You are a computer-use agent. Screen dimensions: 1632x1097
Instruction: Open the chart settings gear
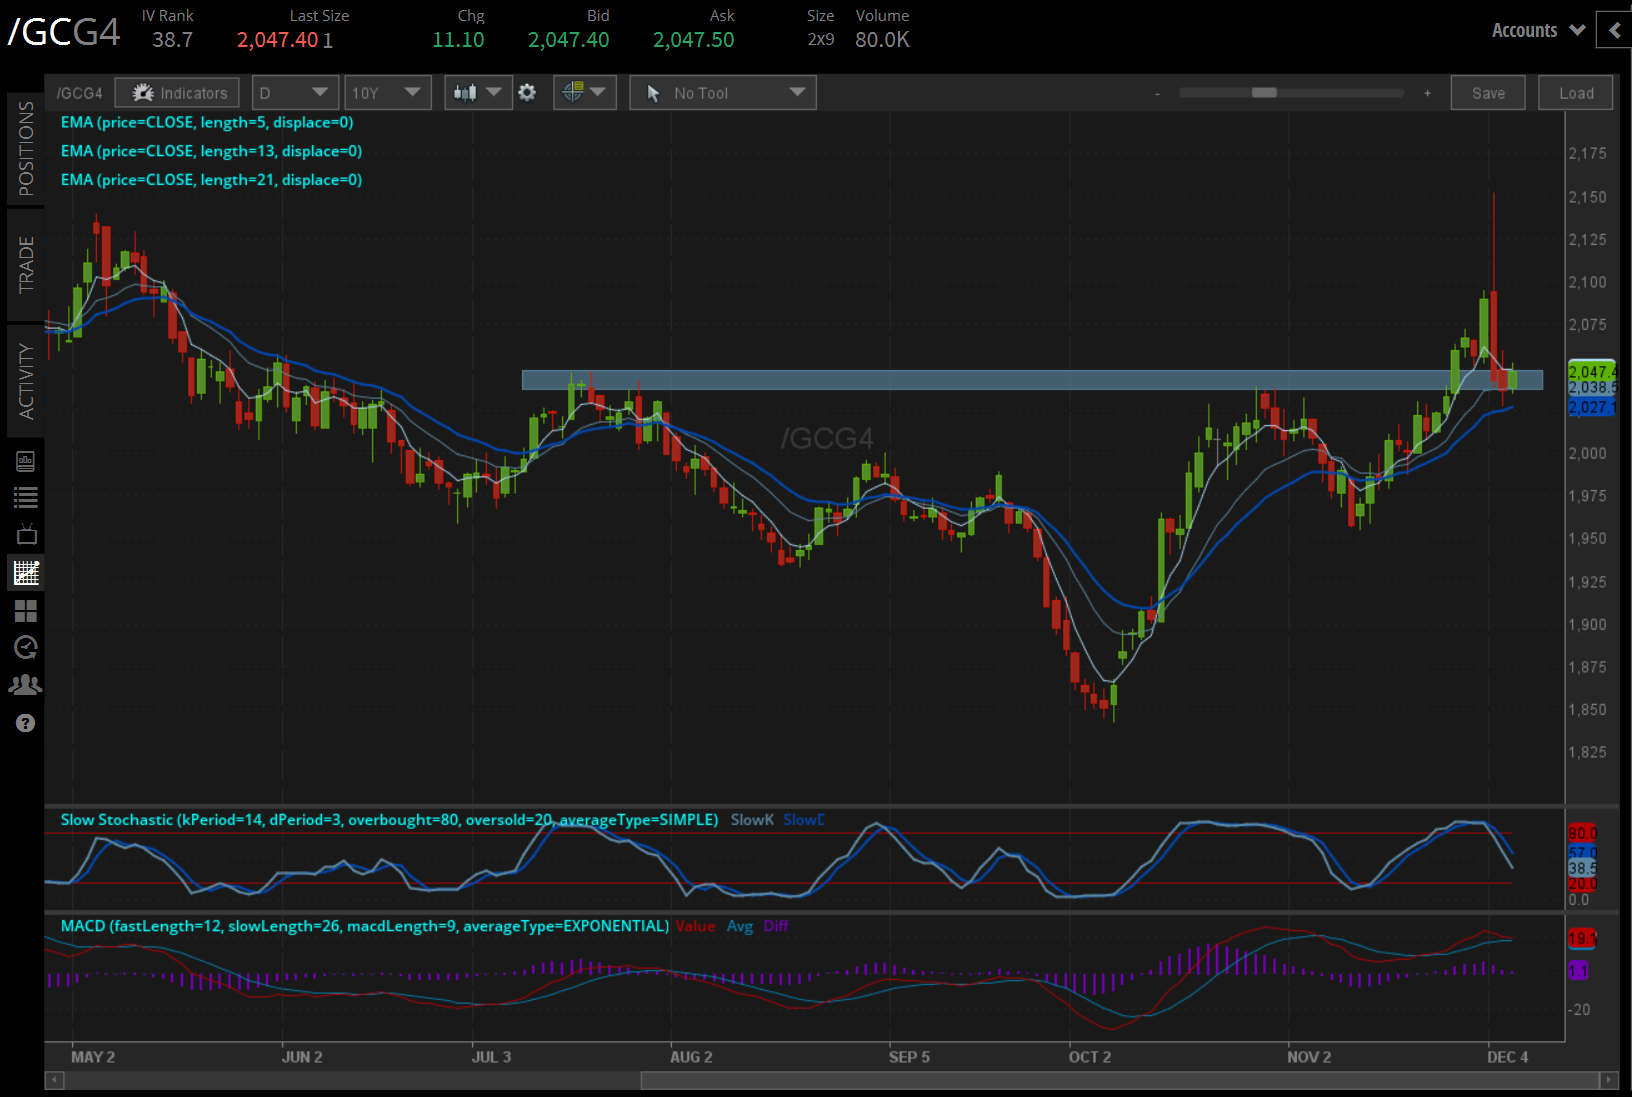point(527,93)
